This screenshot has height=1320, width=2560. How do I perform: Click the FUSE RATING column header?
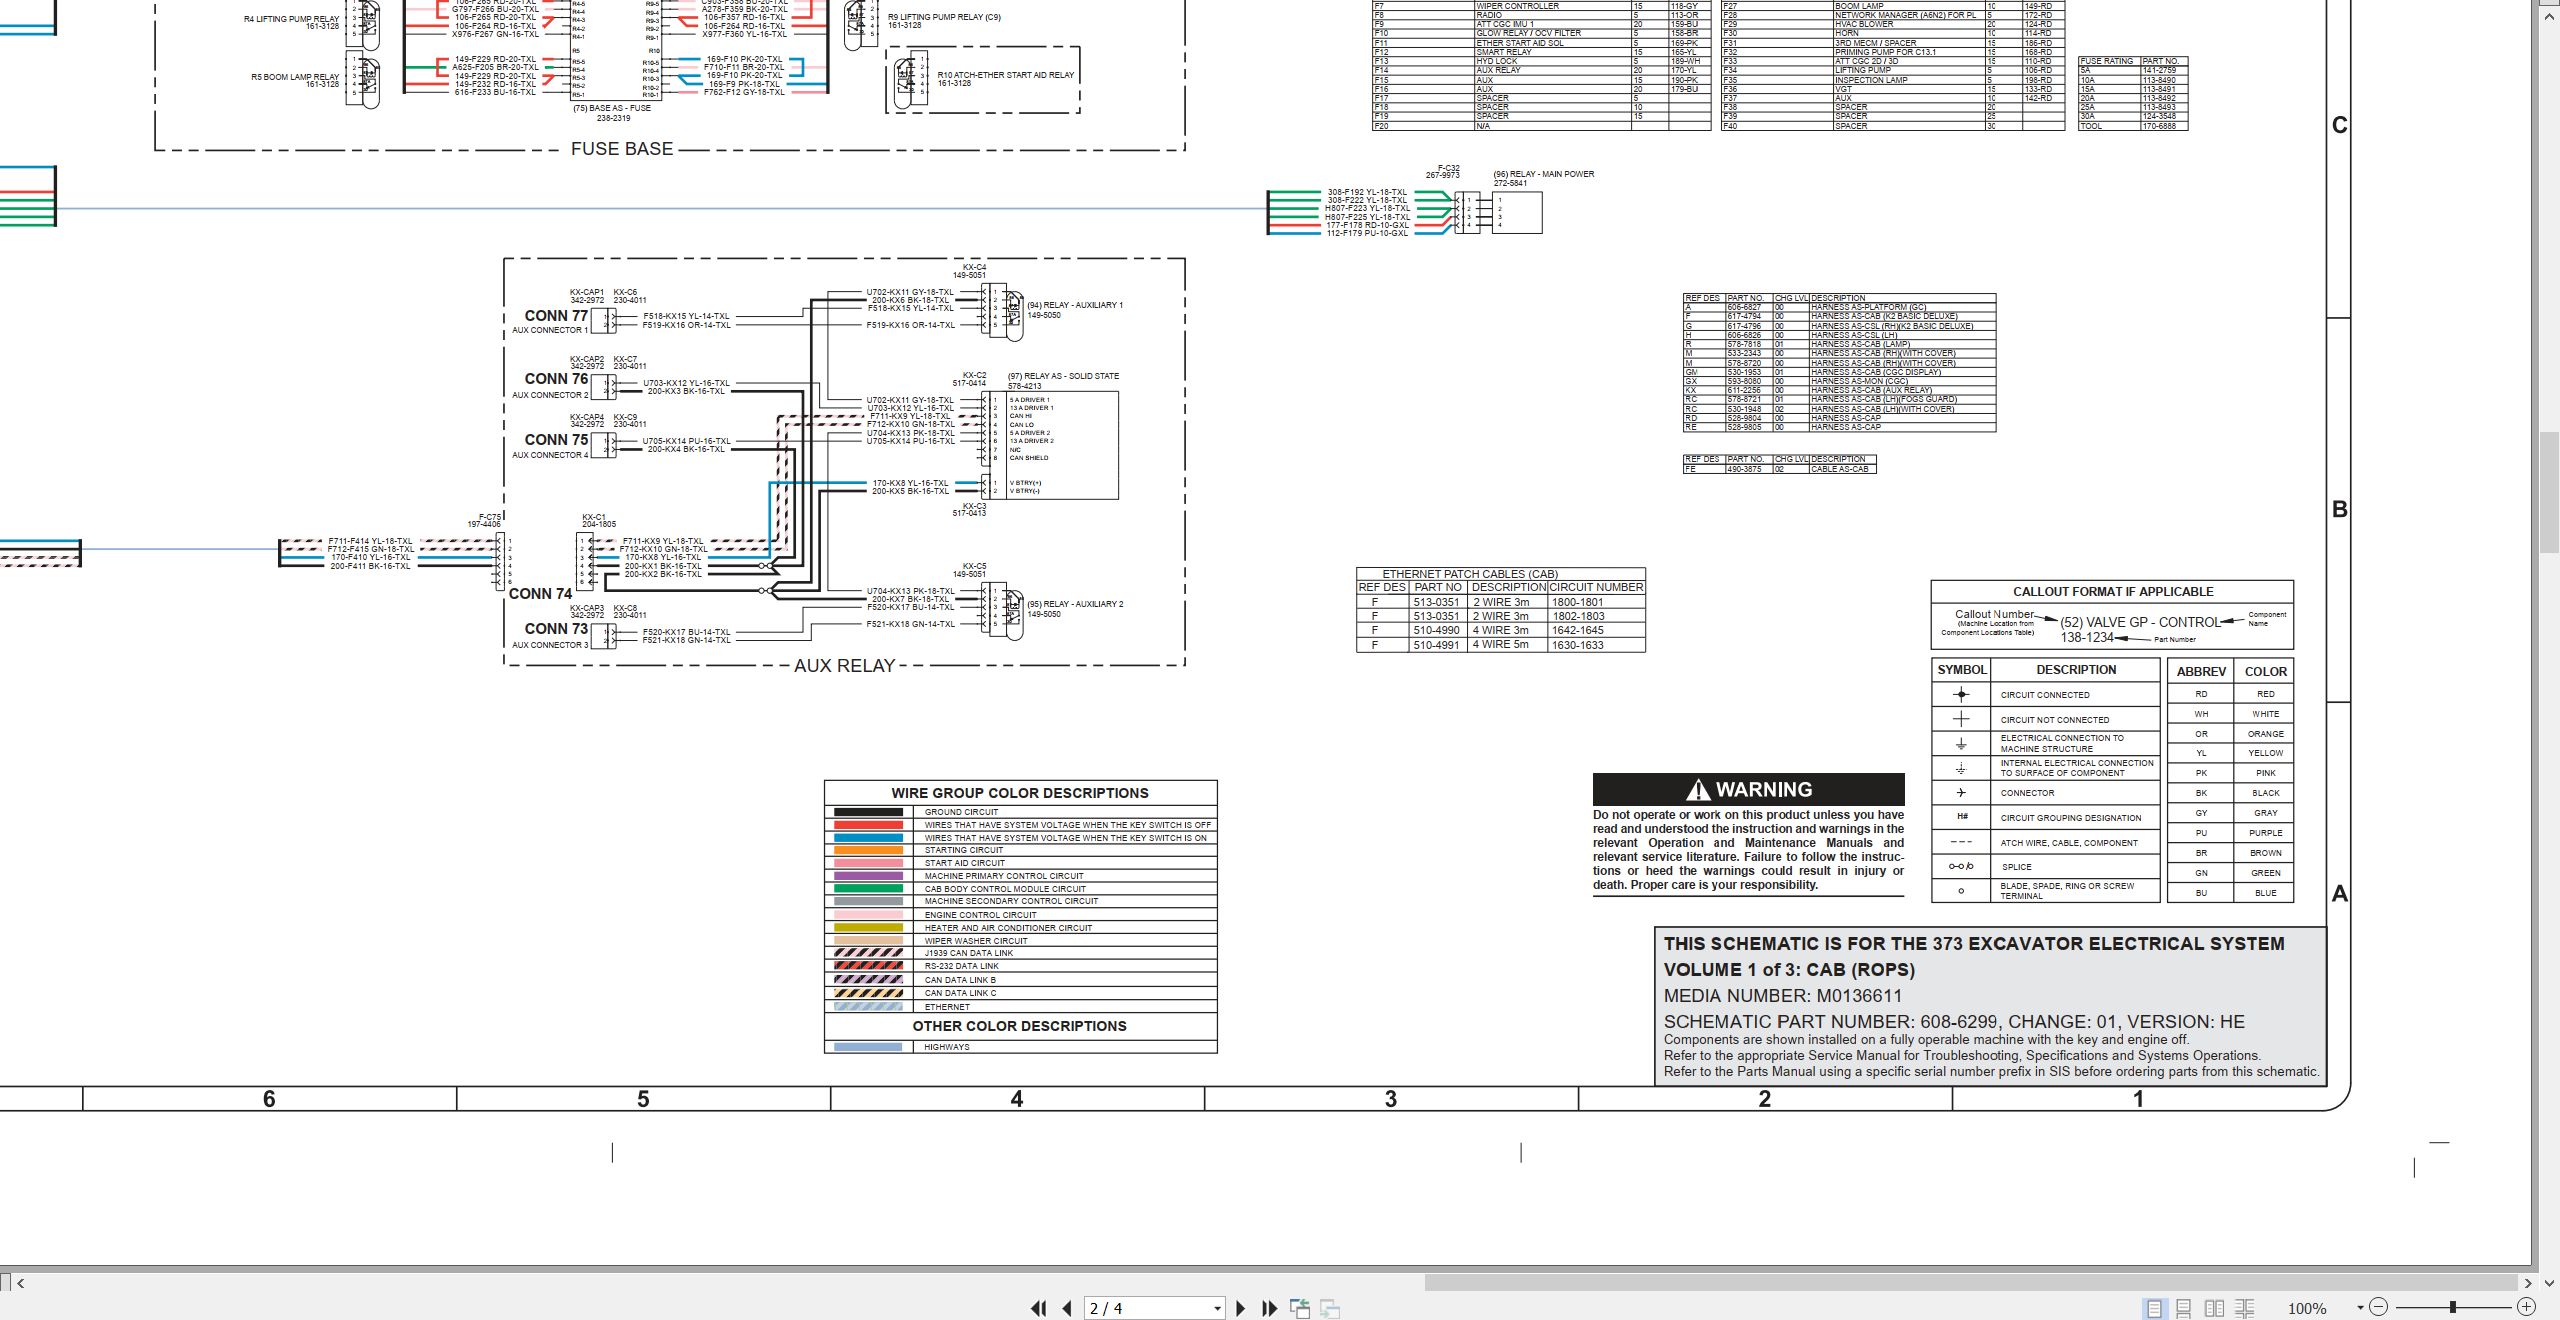[x=2107, y=61]
